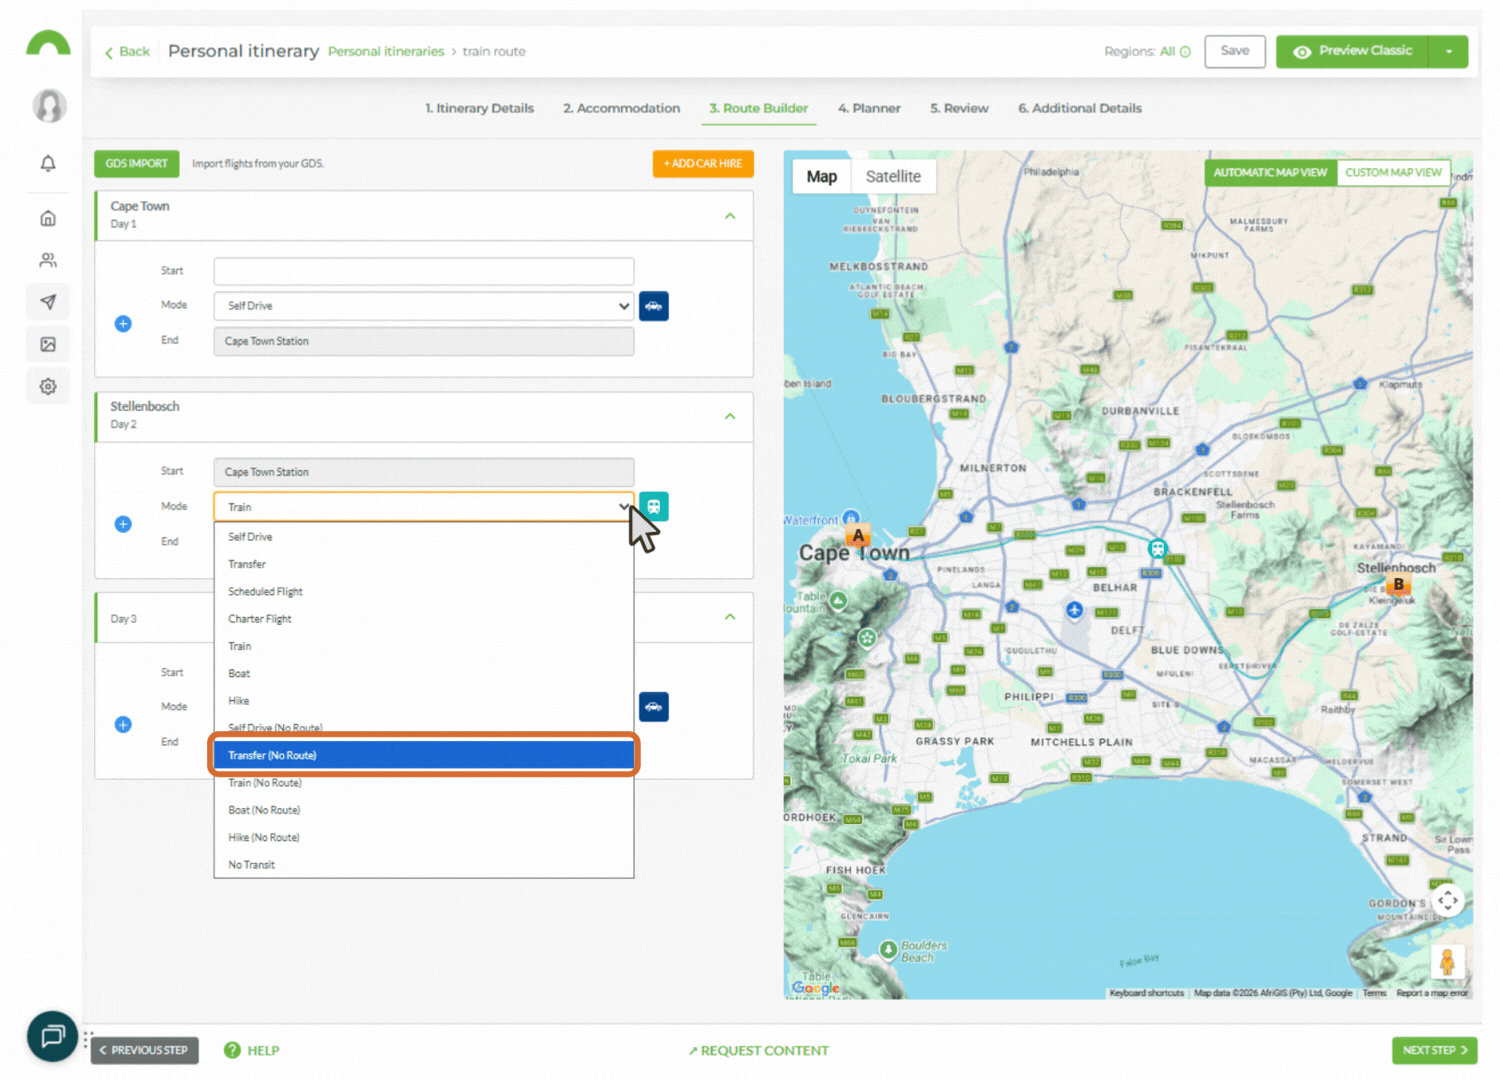Collapse the Day 3 section
Screen dimensions: 1500x1080
(x=730, y=617)
